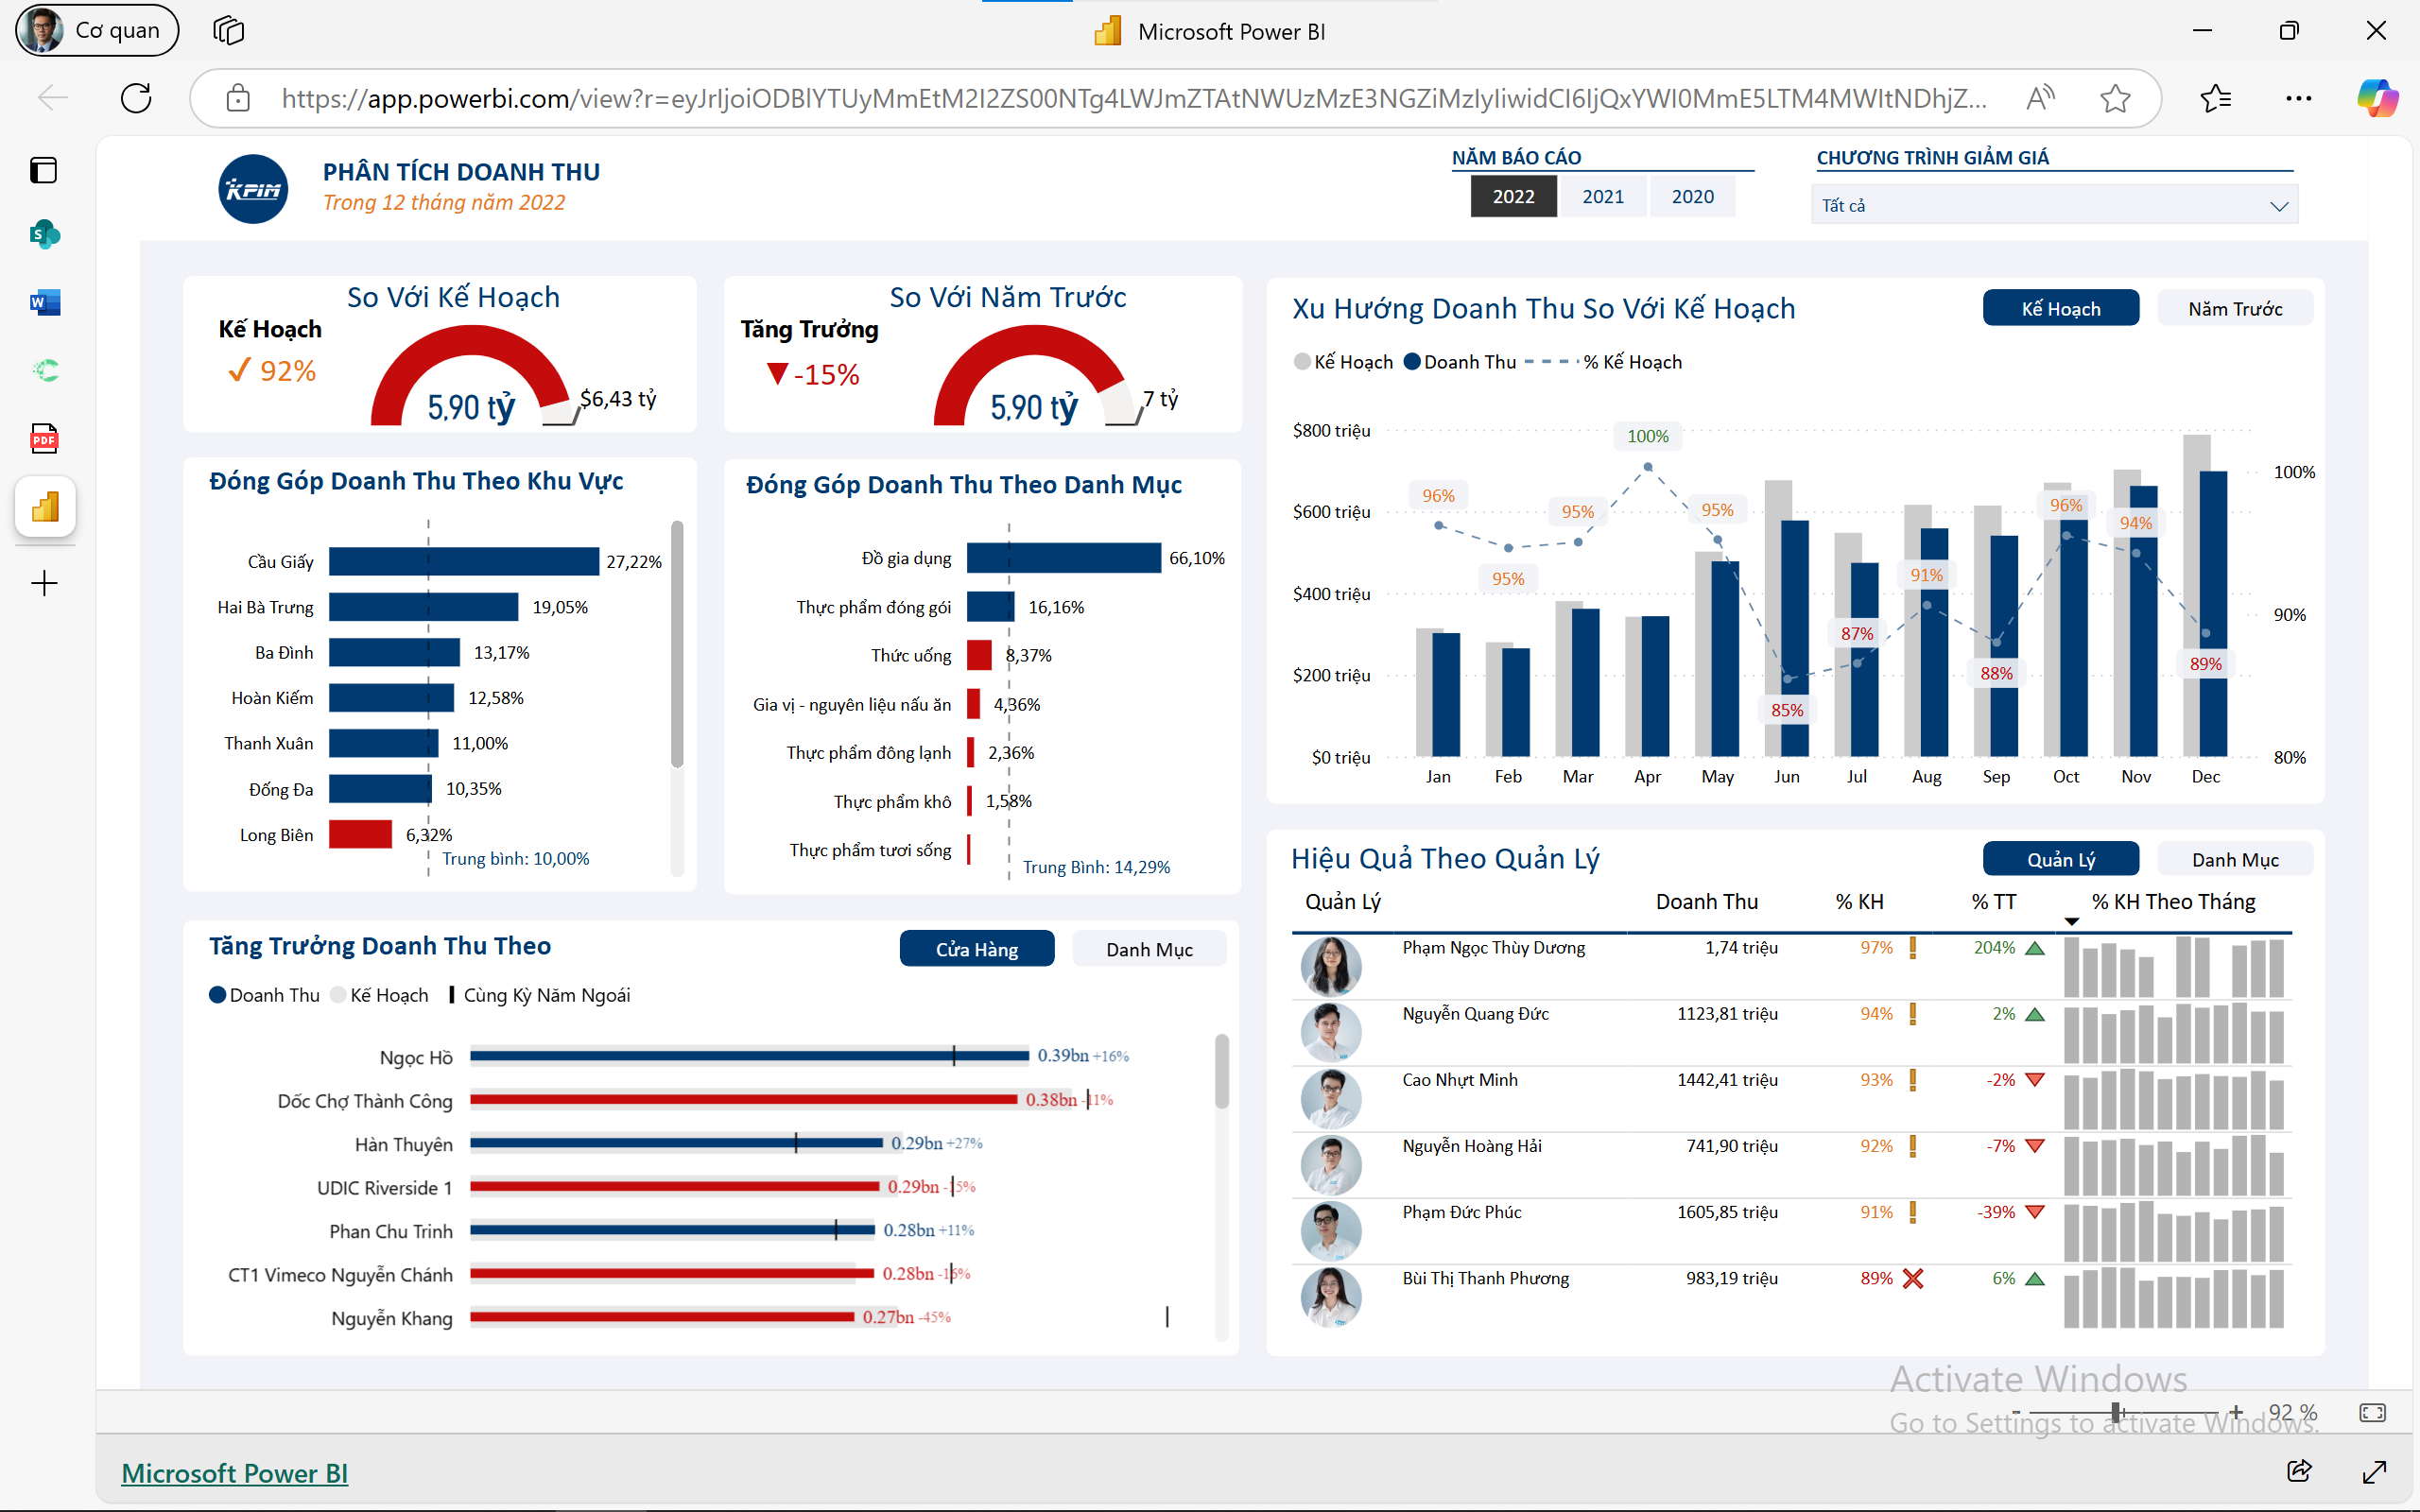Add this page to favorites star
Viewport: 2420px width, 1512px height.
(2115, 98)
